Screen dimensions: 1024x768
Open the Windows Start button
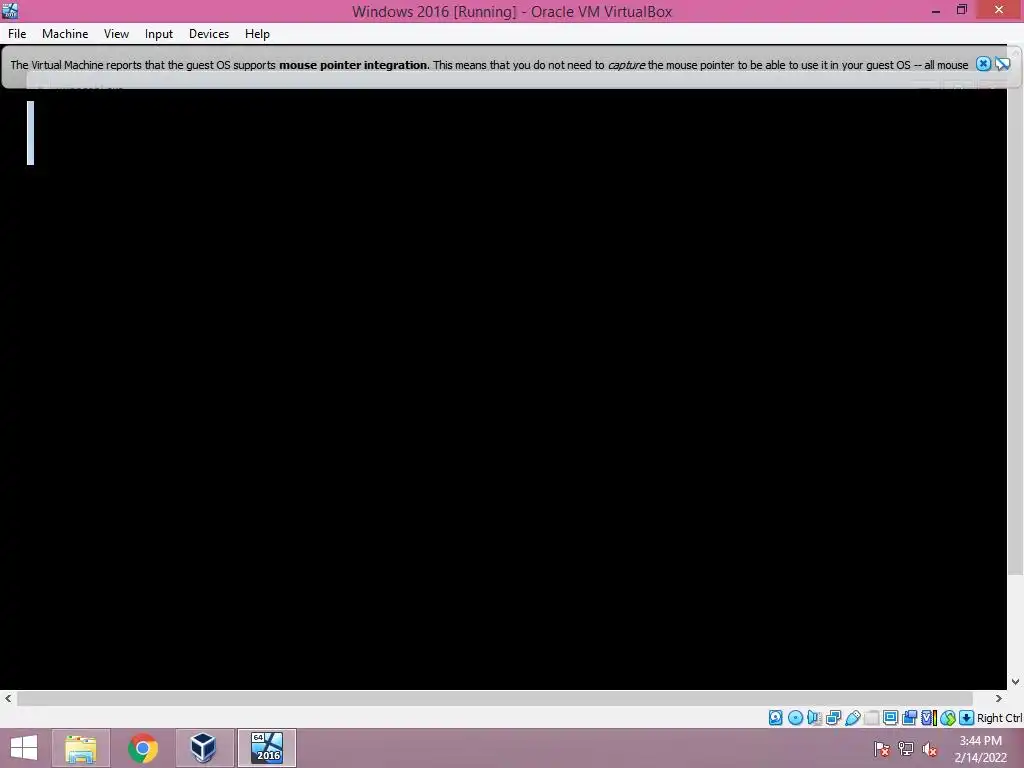tap(24, 748)
